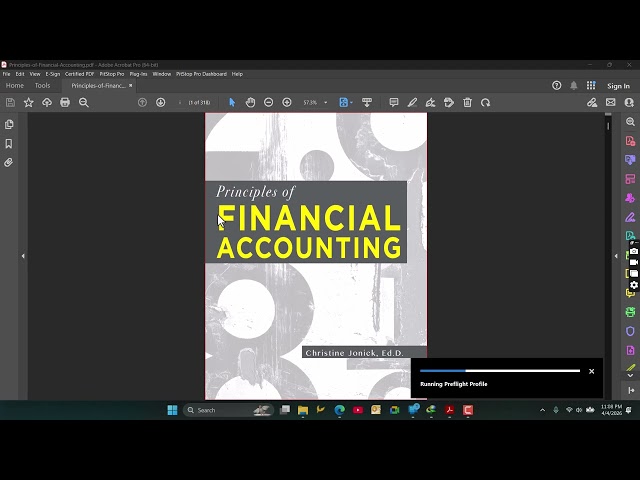Choose the Hand pan tool
The image size is (640, 480).
[250, 102]
